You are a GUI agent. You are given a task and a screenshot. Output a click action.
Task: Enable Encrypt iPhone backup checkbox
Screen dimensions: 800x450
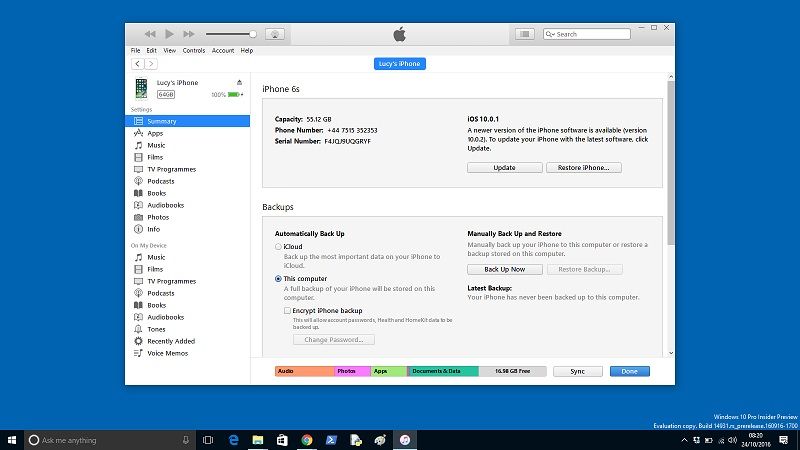click(x=287, y=310)
